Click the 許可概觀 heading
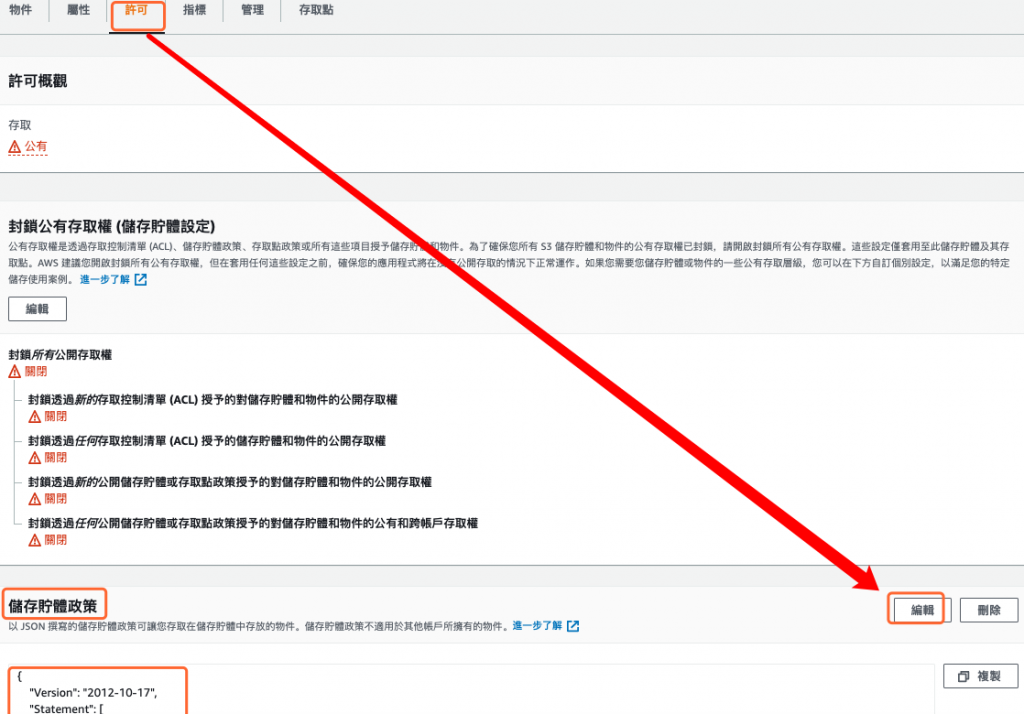 tap(37, 81)
